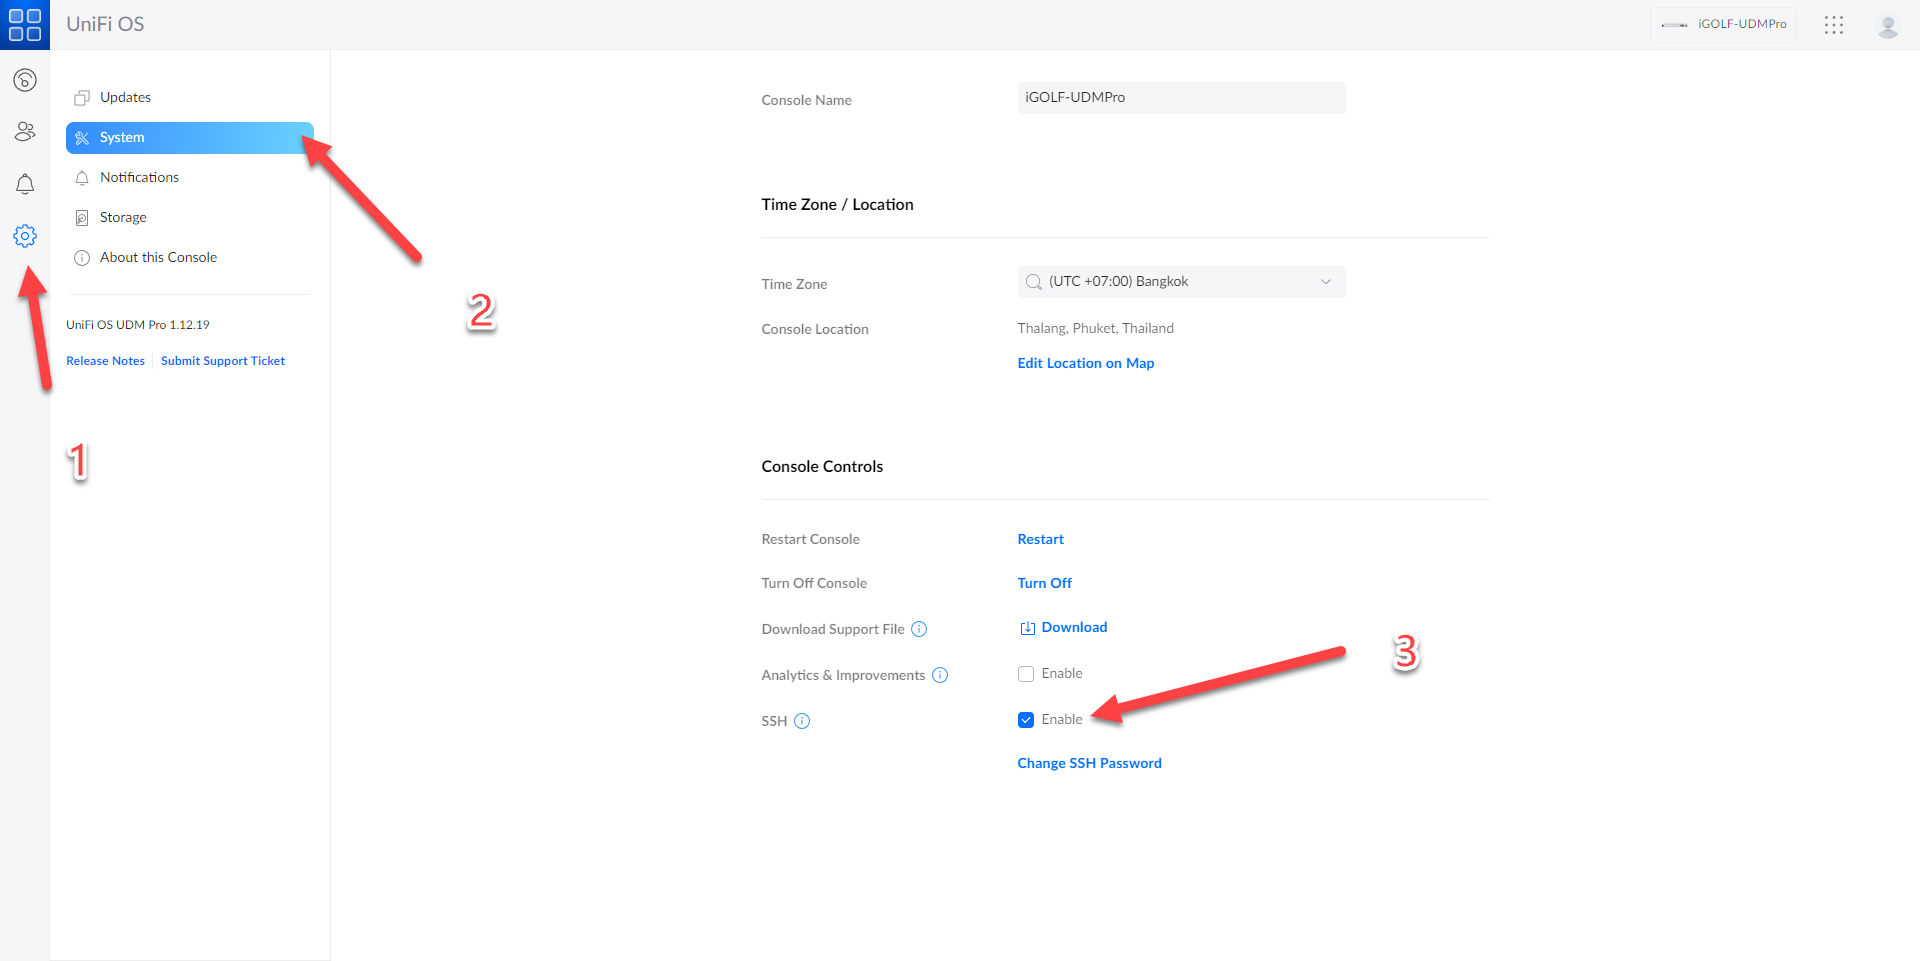Click the search icon in the Time Zone field
Image resolution: width=1920 pixels, height=961 pixels.
tap(1034, 282)
